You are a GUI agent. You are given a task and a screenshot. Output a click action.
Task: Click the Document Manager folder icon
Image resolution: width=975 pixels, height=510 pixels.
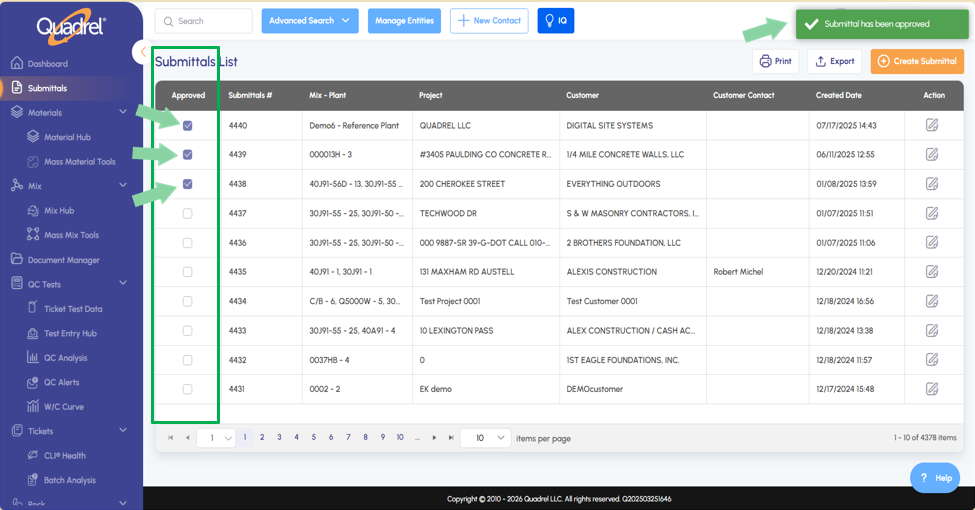click(x=17, y=259)
